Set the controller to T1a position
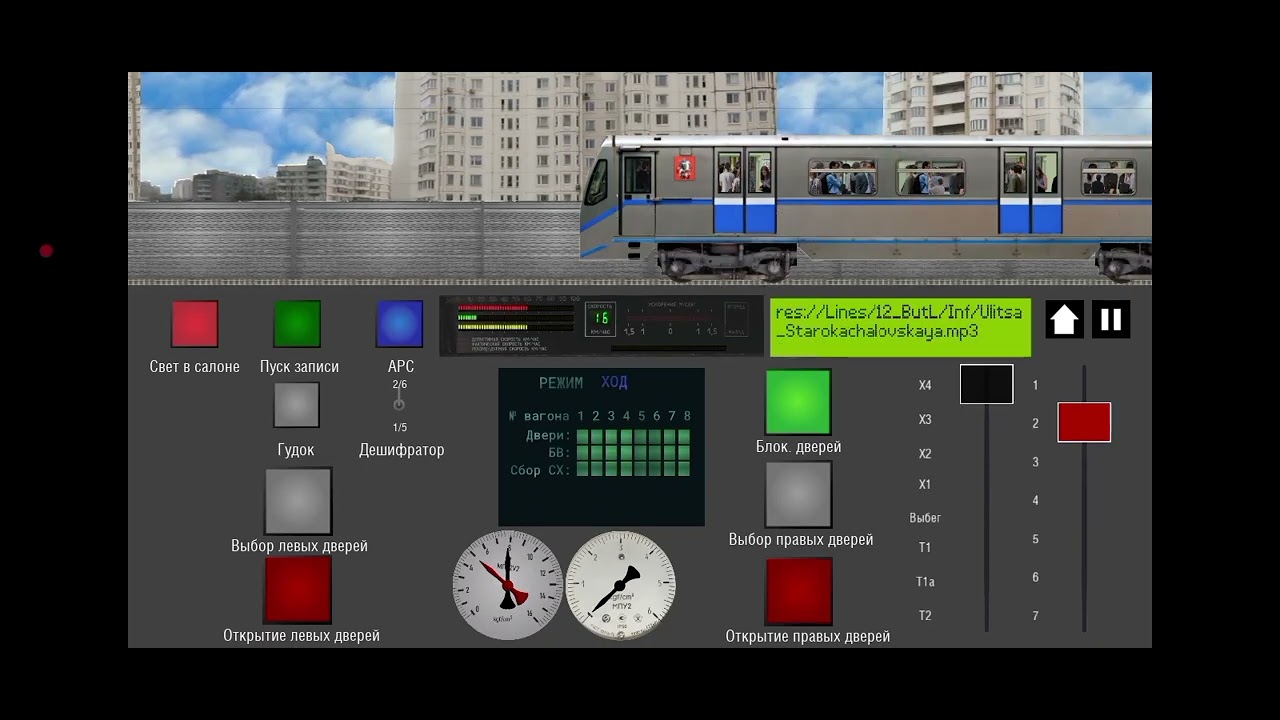 [x=925, y=582]
